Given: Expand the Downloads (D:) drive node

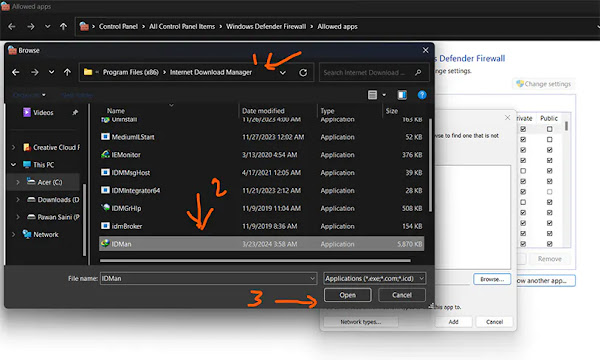Looking at the screenshot, I should [x=18, y=199].
